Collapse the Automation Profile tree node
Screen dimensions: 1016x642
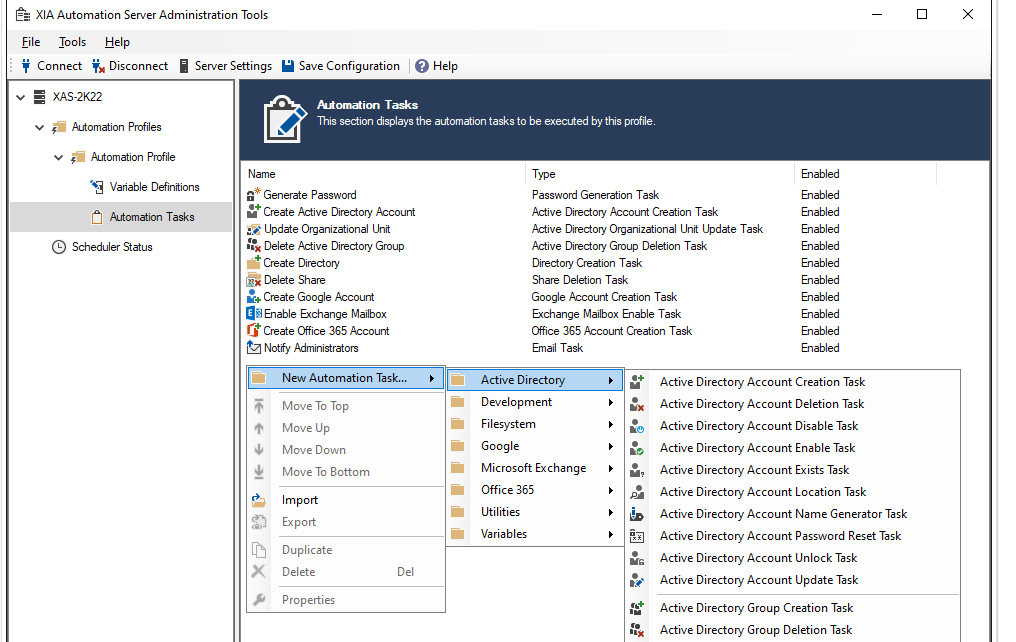58,157
